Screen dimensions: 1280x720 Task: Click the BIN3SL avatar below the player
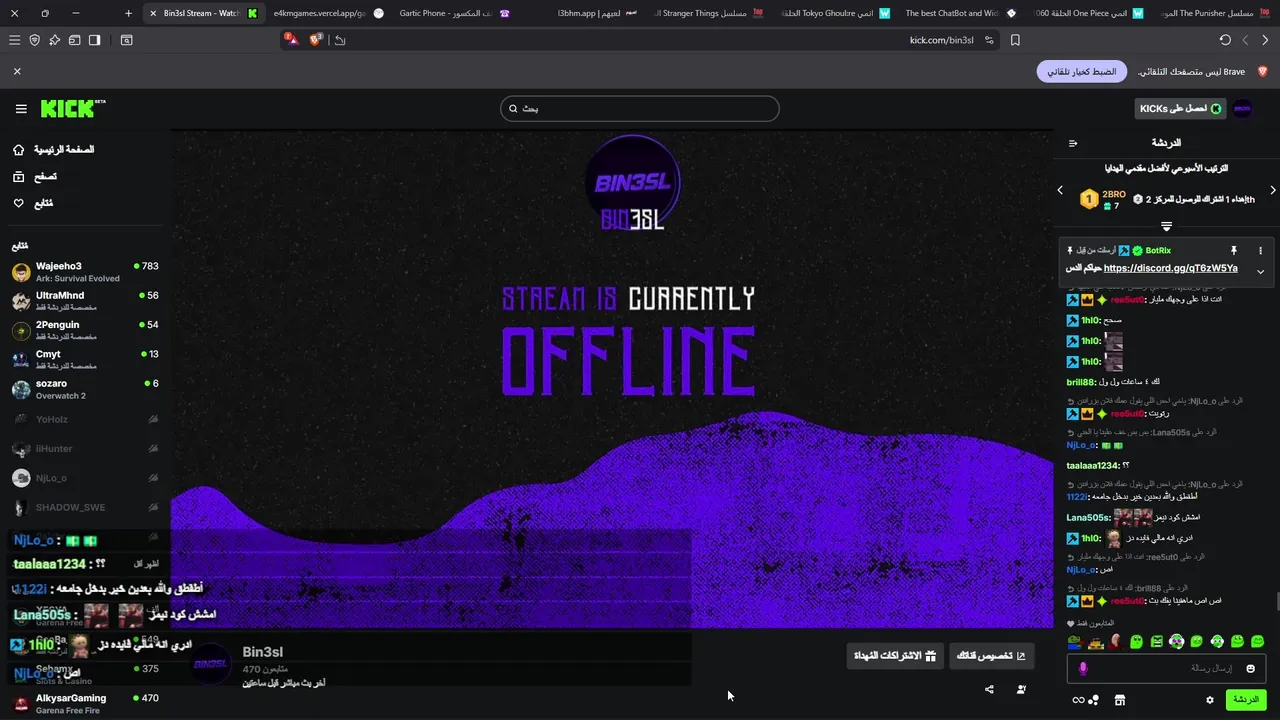click(x=211, y=664)
